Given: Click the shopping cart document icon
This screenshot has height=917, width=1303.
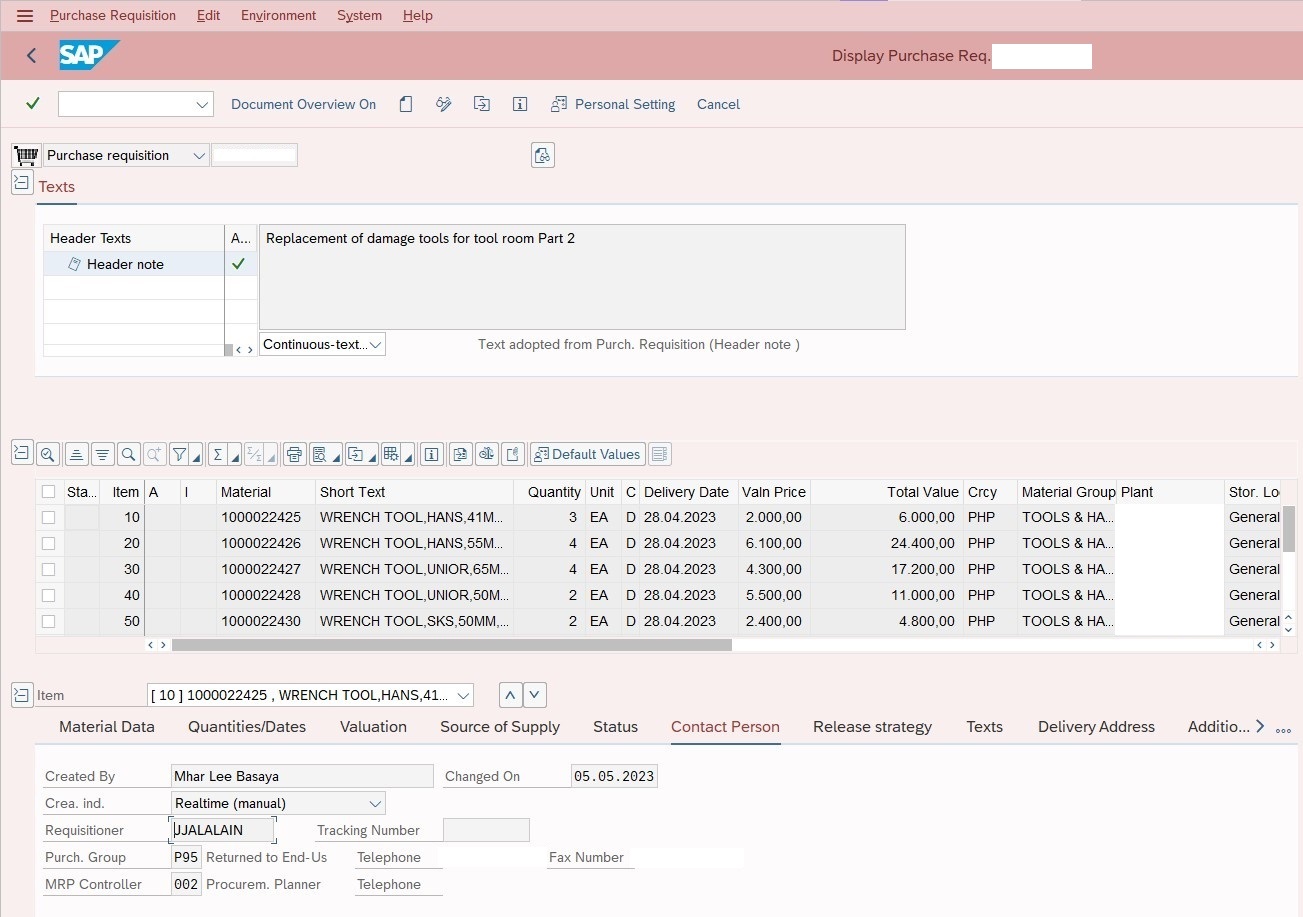Looking at the screenshot, I should click(26, 155).
